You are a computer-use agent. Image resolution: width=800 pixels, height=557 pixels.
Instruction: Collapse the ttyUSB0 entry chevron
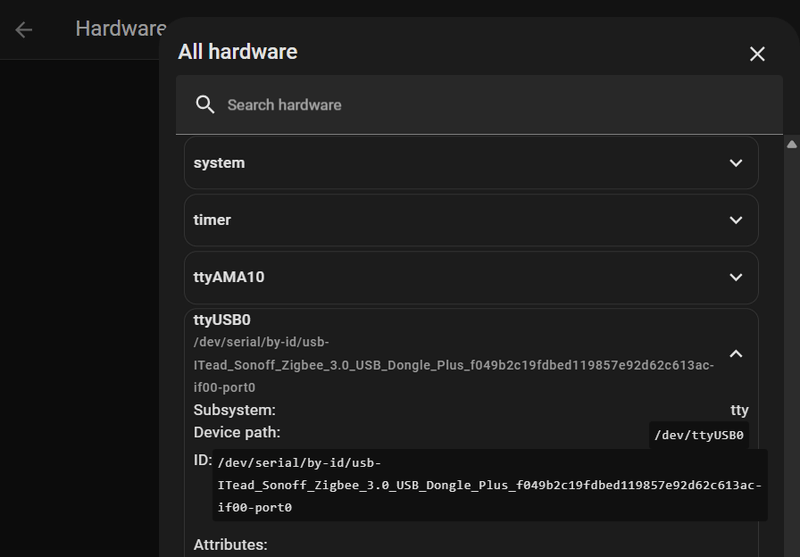pos(736,353)
